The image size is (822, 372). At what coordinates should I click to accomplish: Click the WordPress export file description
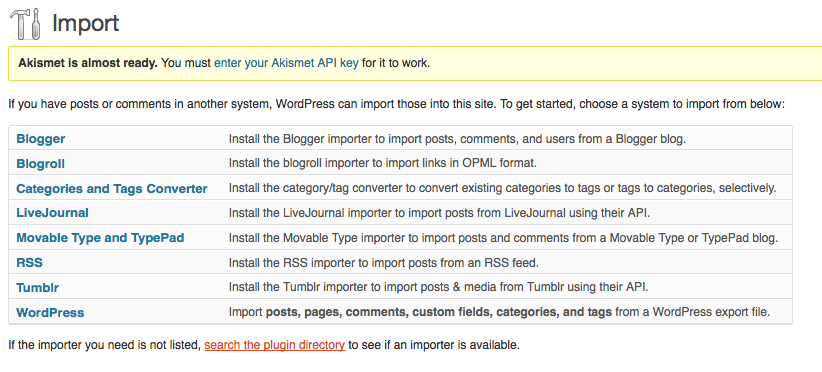pyautogui.click(x=499, y=313)
